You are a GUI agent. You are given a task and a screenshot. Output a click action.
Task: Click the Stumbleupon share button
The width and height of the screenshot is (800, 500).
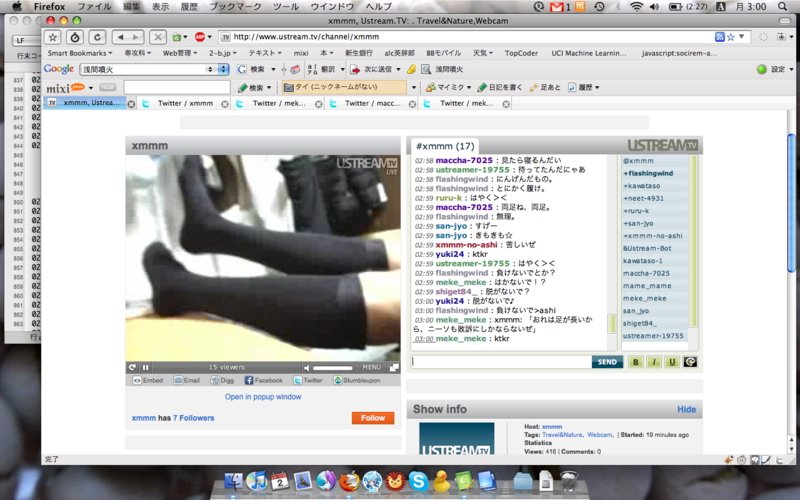357,381
